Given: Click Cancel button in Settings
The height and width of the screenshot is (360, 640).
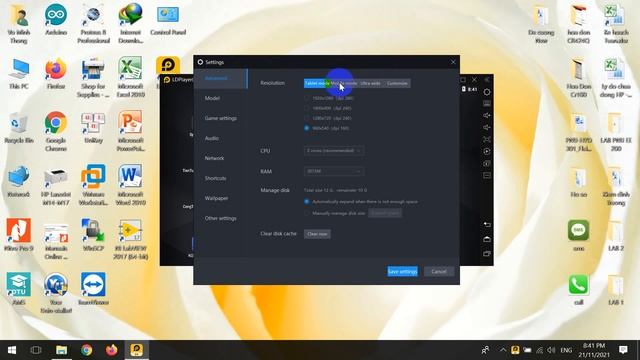Looking at the screenshot, I should [x=439, y=271].
